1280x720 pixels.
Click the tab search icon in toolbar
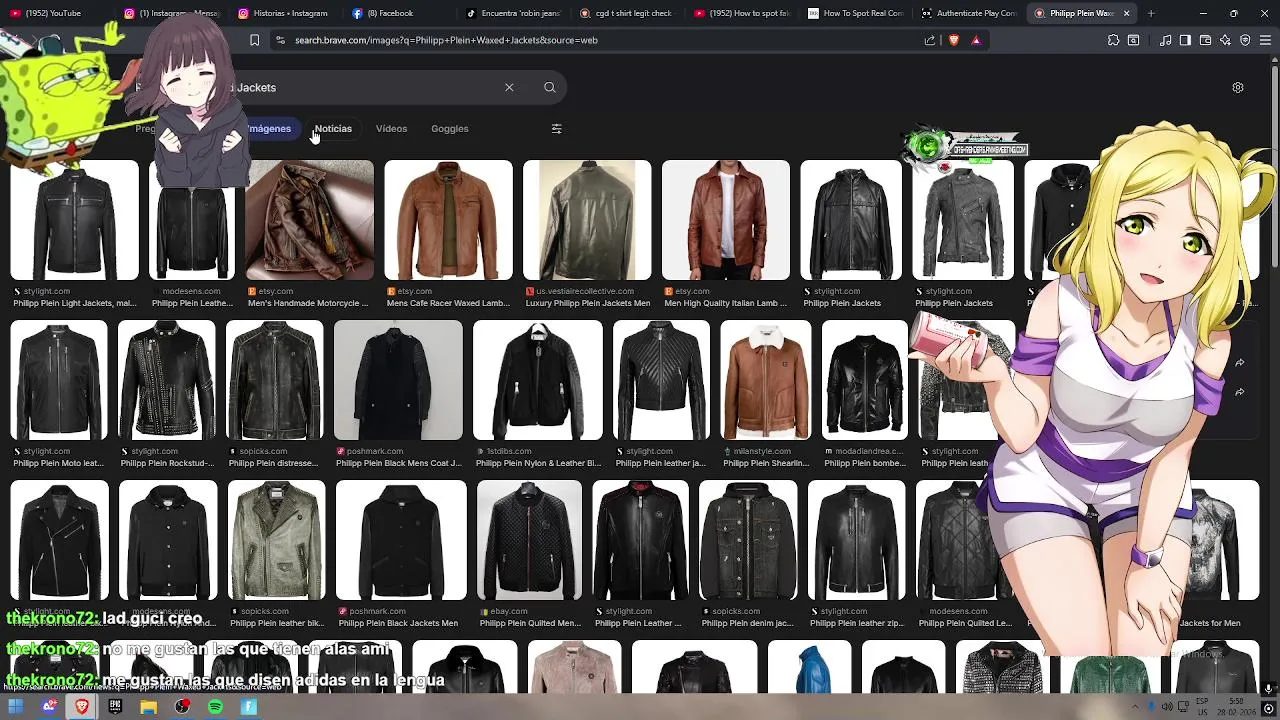1133,40
